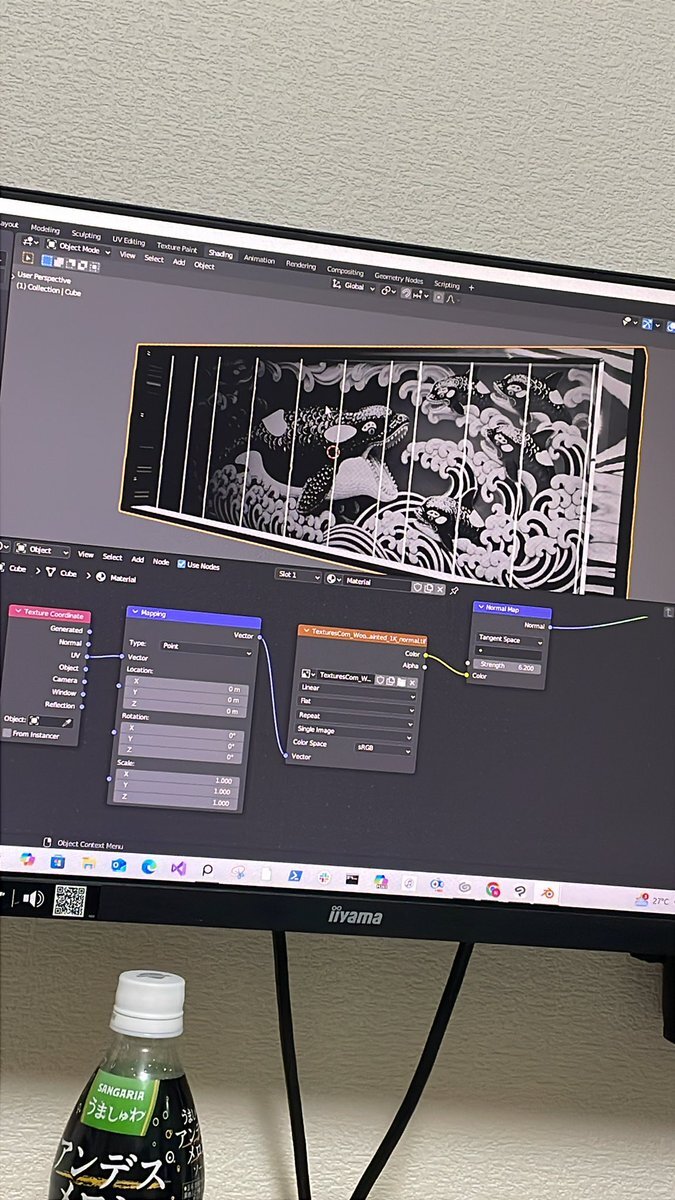Toggle the fake user shield icon
The image size is (675, 1200).
click(x=417, y=586)
